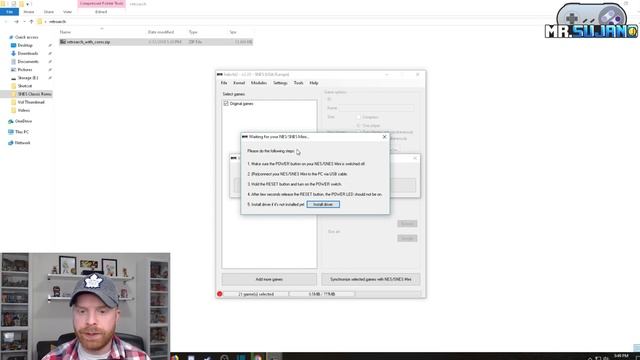Click the game Name input field
This screenshot has width=640, height=360.
coord(376,108)
